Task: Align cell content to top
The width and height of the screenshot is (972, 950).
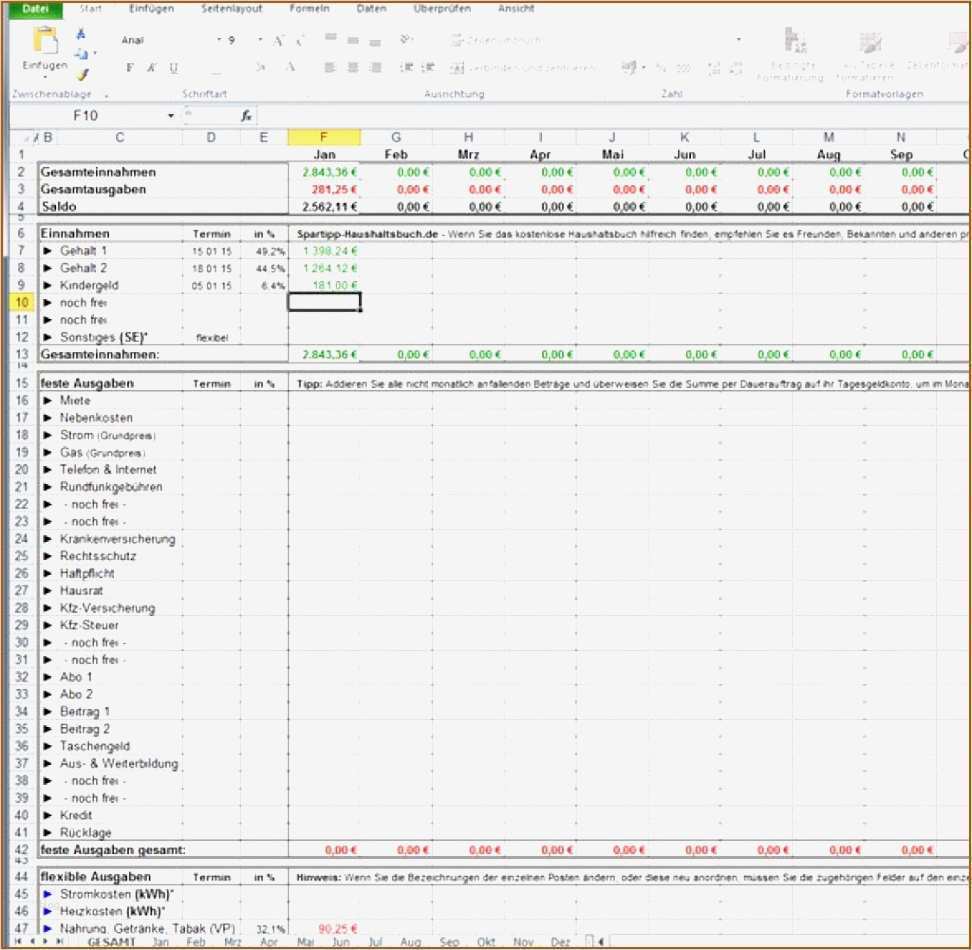Action: coord(331,38)
